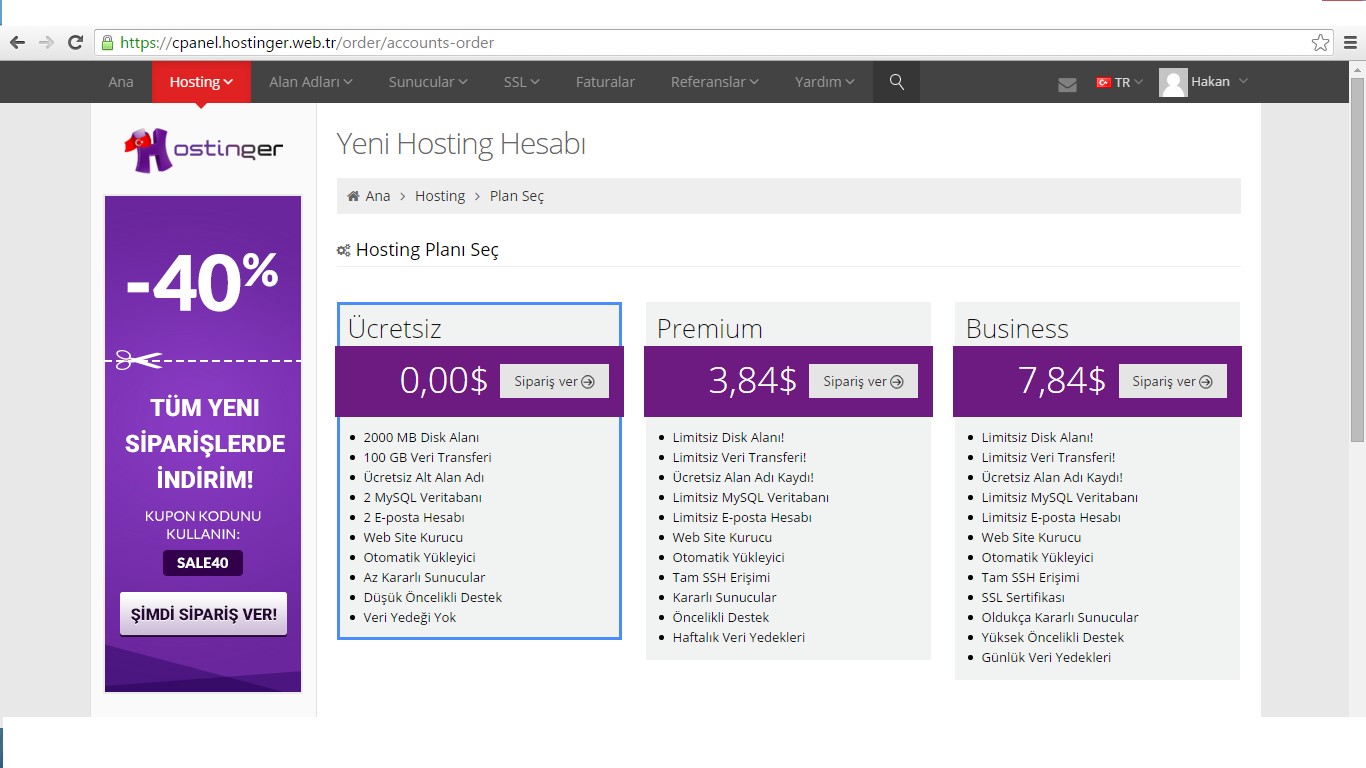Image resolution: width=1366 pixels, height=768 pixels.
Task: Click the user avatar picture
Action: (1173, 82)
